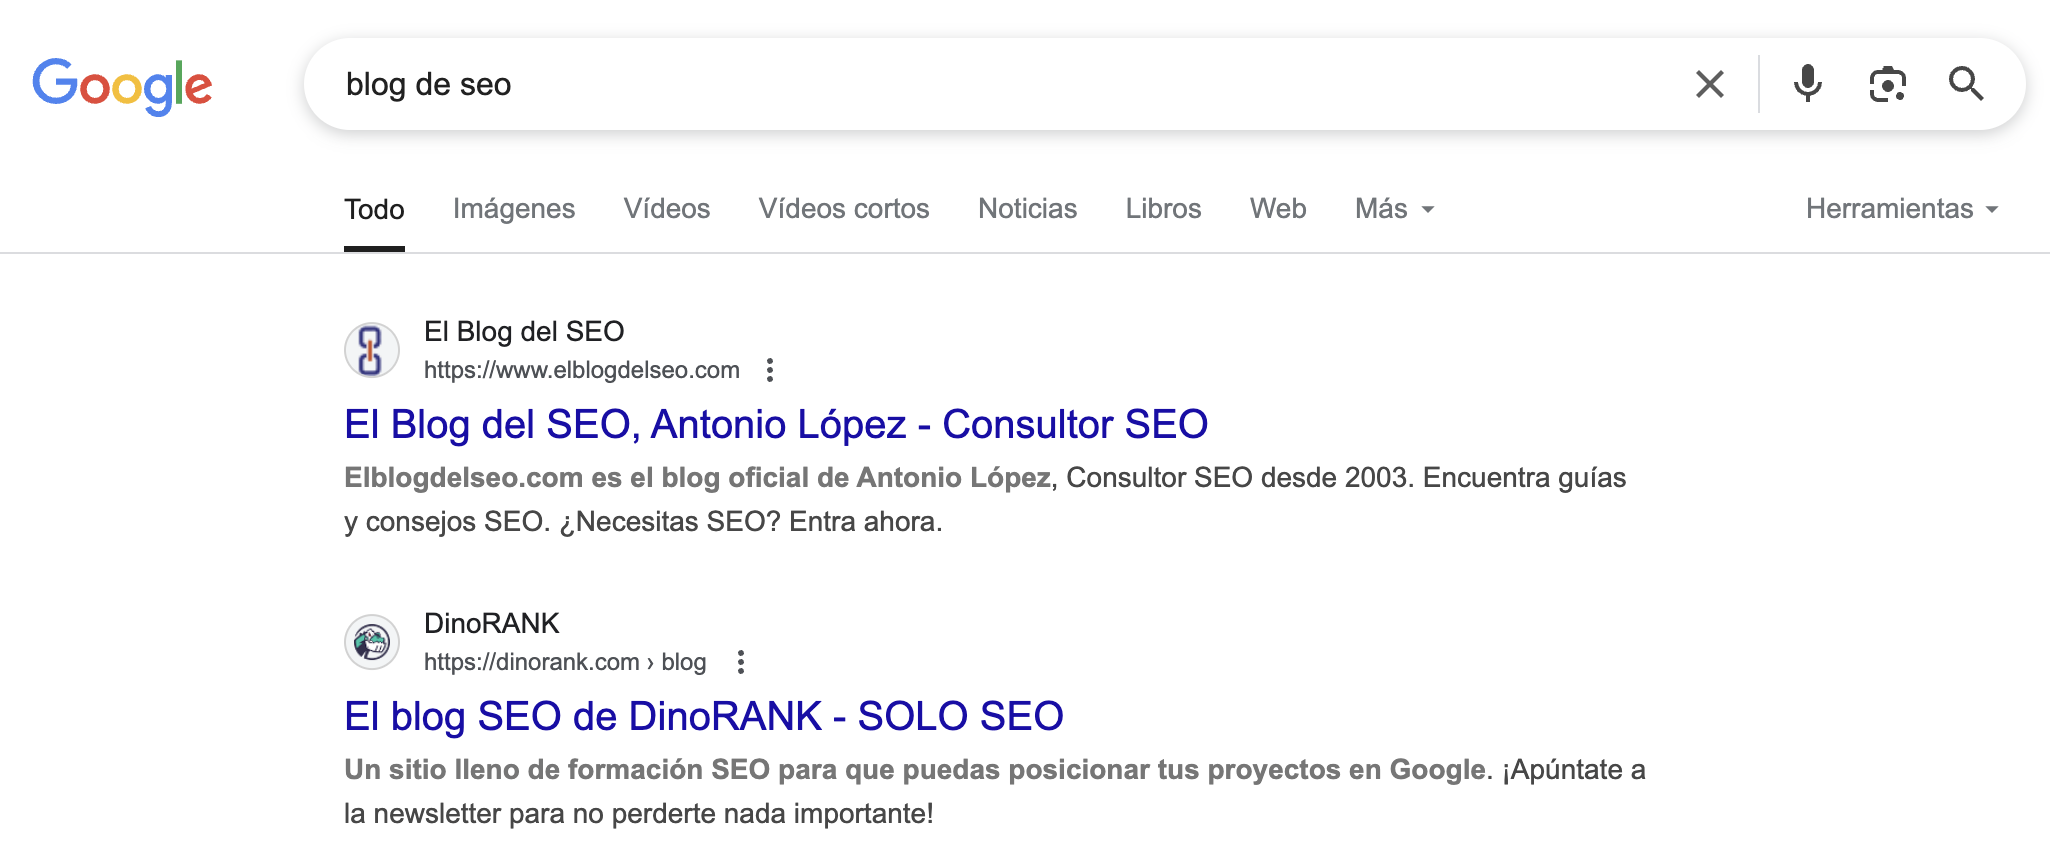Click the Google logo

pyautogui.click(x=122, y=86)
